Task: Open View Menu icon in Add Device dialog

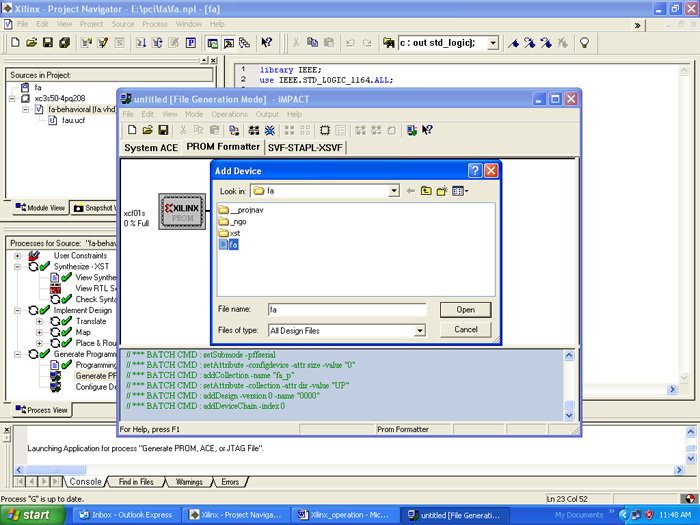Action: [x=460, y=191]
